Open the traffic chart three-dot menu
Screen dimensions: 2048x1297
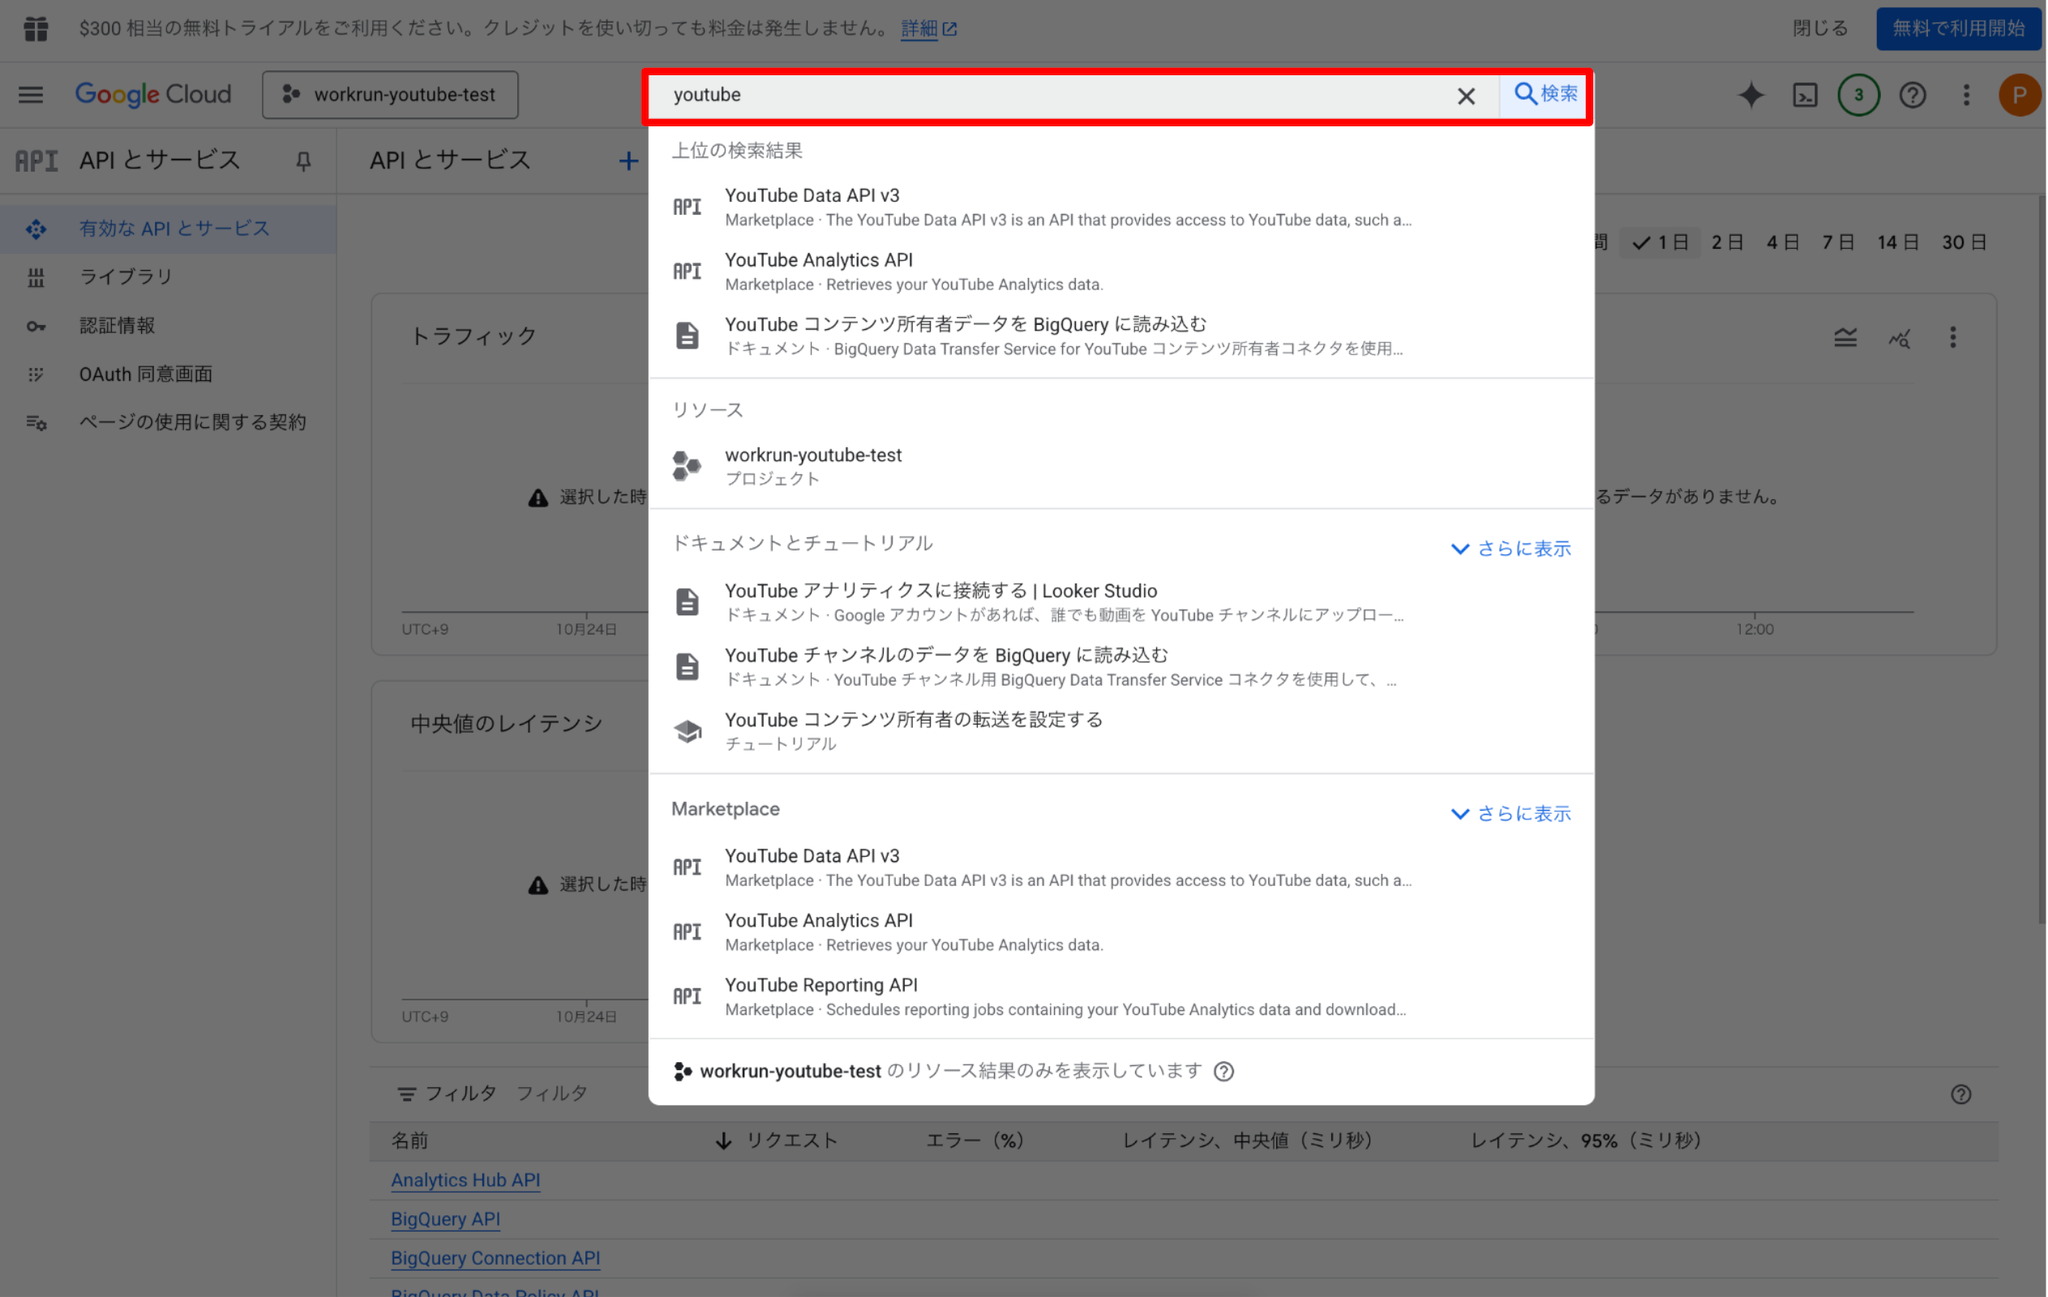click(x=1952, y=337)
